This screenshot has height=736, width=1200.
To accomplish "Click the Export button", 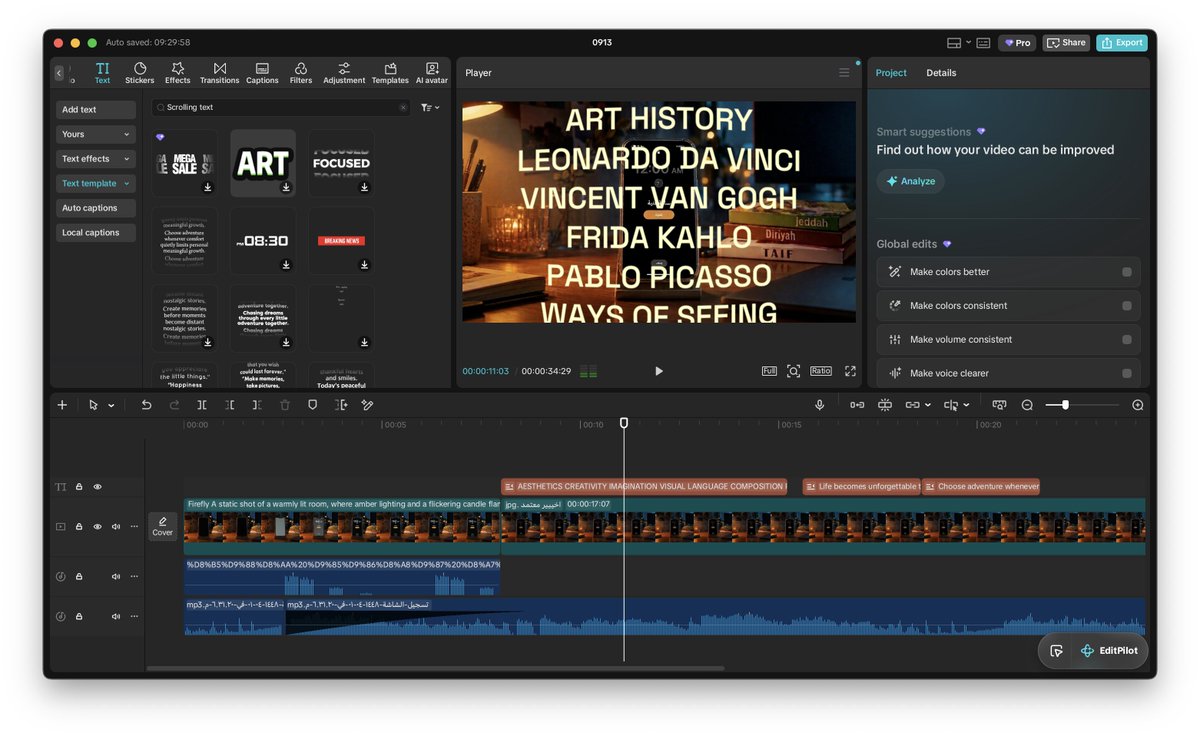I will (x=1121, y=43).
